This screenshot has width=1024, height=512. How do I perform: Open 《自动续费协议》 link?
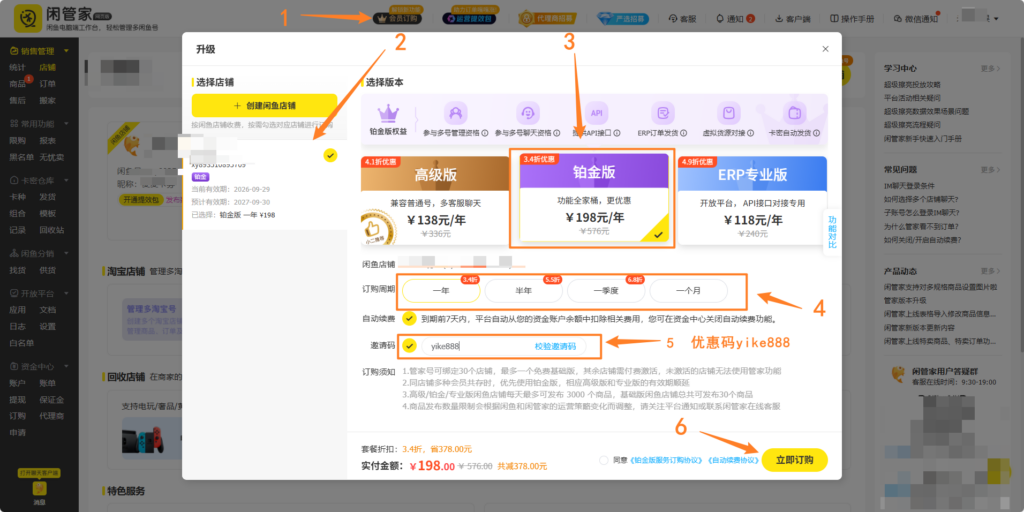coord(733,460)
